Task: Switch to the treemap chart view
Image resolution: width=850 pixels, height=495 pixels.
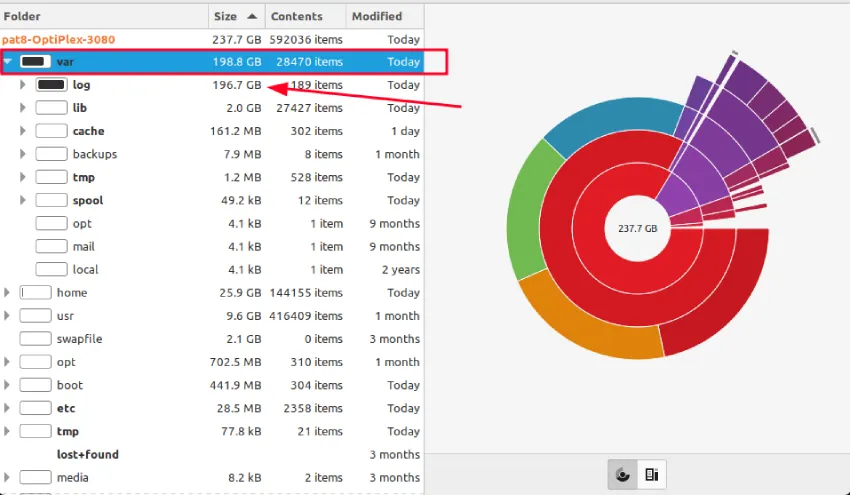Action: point(652,475)
